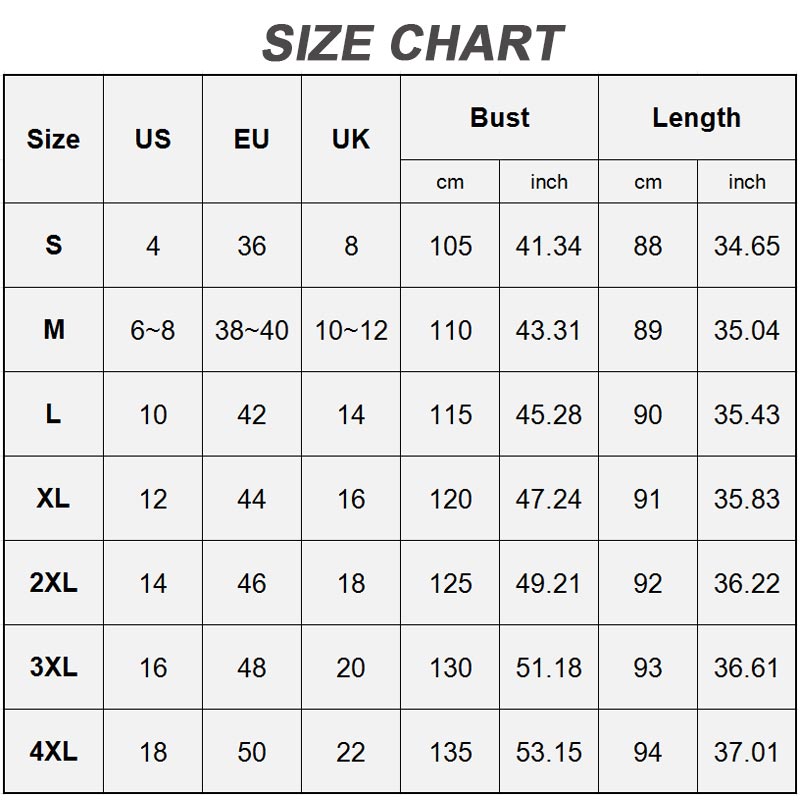Click the Length header cell
The image size is (800, 800).
[x=696, y=118]
